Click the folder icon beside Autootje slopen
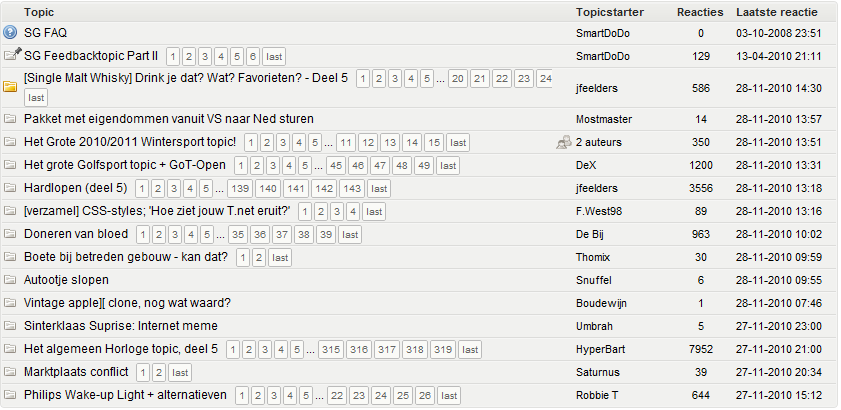 coord(11,280)
